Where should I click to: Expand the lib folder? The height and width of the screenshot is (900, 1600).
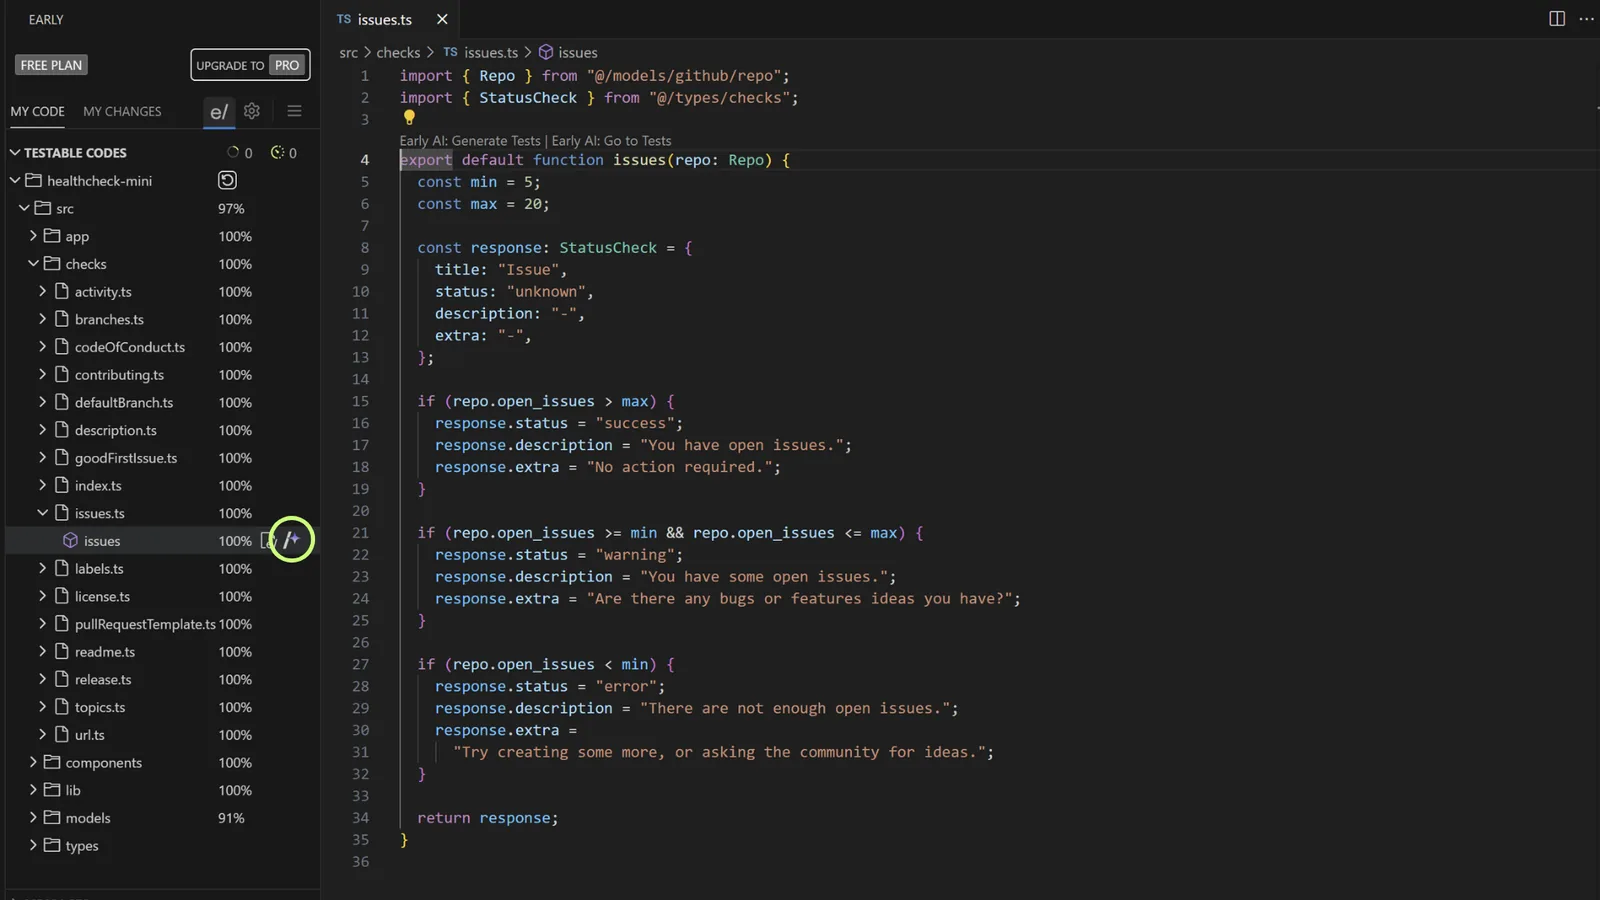coord(33,790)
